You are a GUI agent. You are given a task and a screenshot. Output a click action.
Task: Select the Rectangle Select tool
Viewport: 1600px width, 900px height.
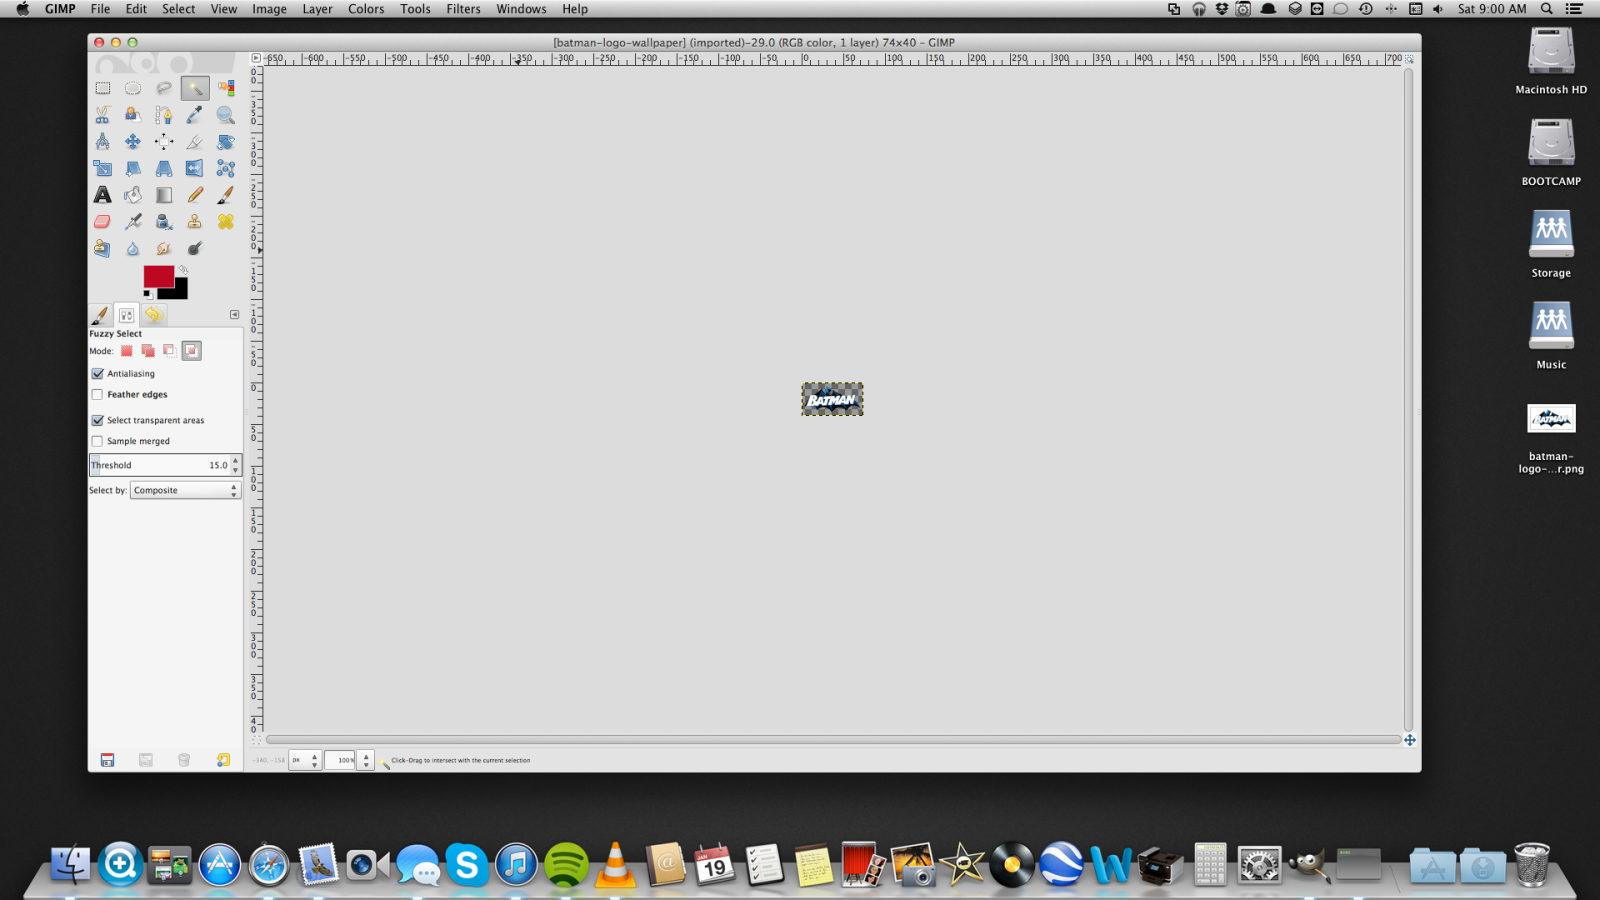[x=102, y=88]
